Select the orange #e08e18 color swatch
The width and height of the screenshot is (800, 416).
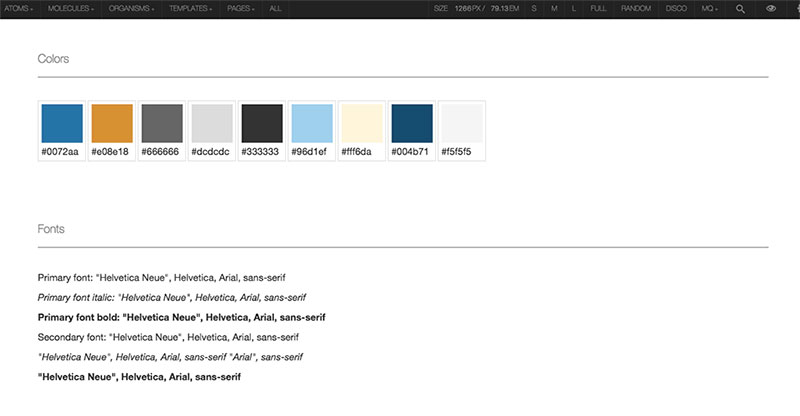[111, 122]
